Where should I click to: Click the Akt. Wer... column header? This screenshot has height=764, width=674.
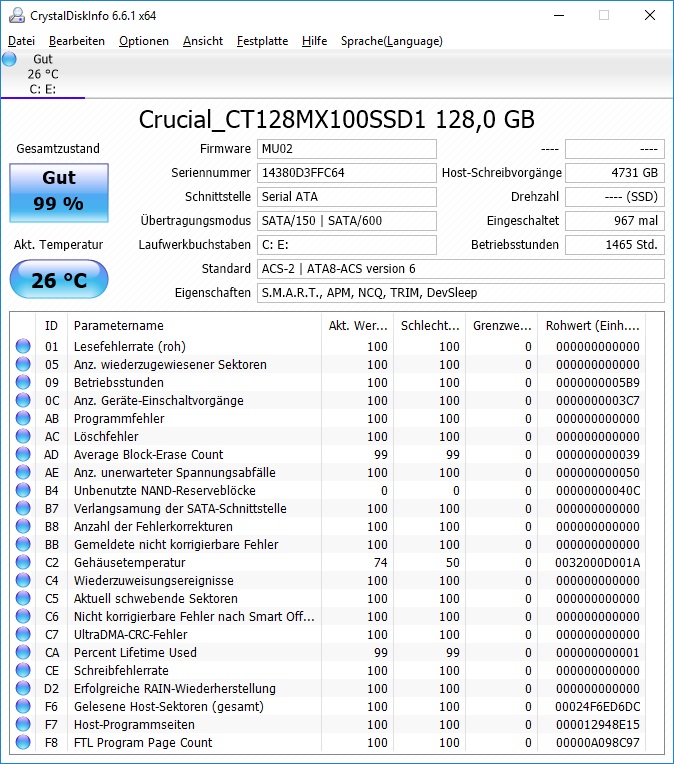click(x=358, y=325)
